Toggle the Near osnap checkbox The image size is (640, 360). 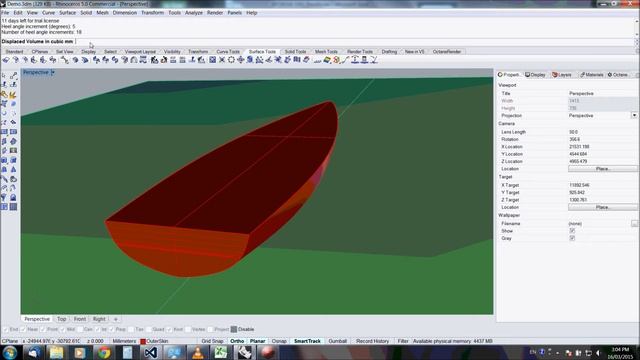coord(24,329)
